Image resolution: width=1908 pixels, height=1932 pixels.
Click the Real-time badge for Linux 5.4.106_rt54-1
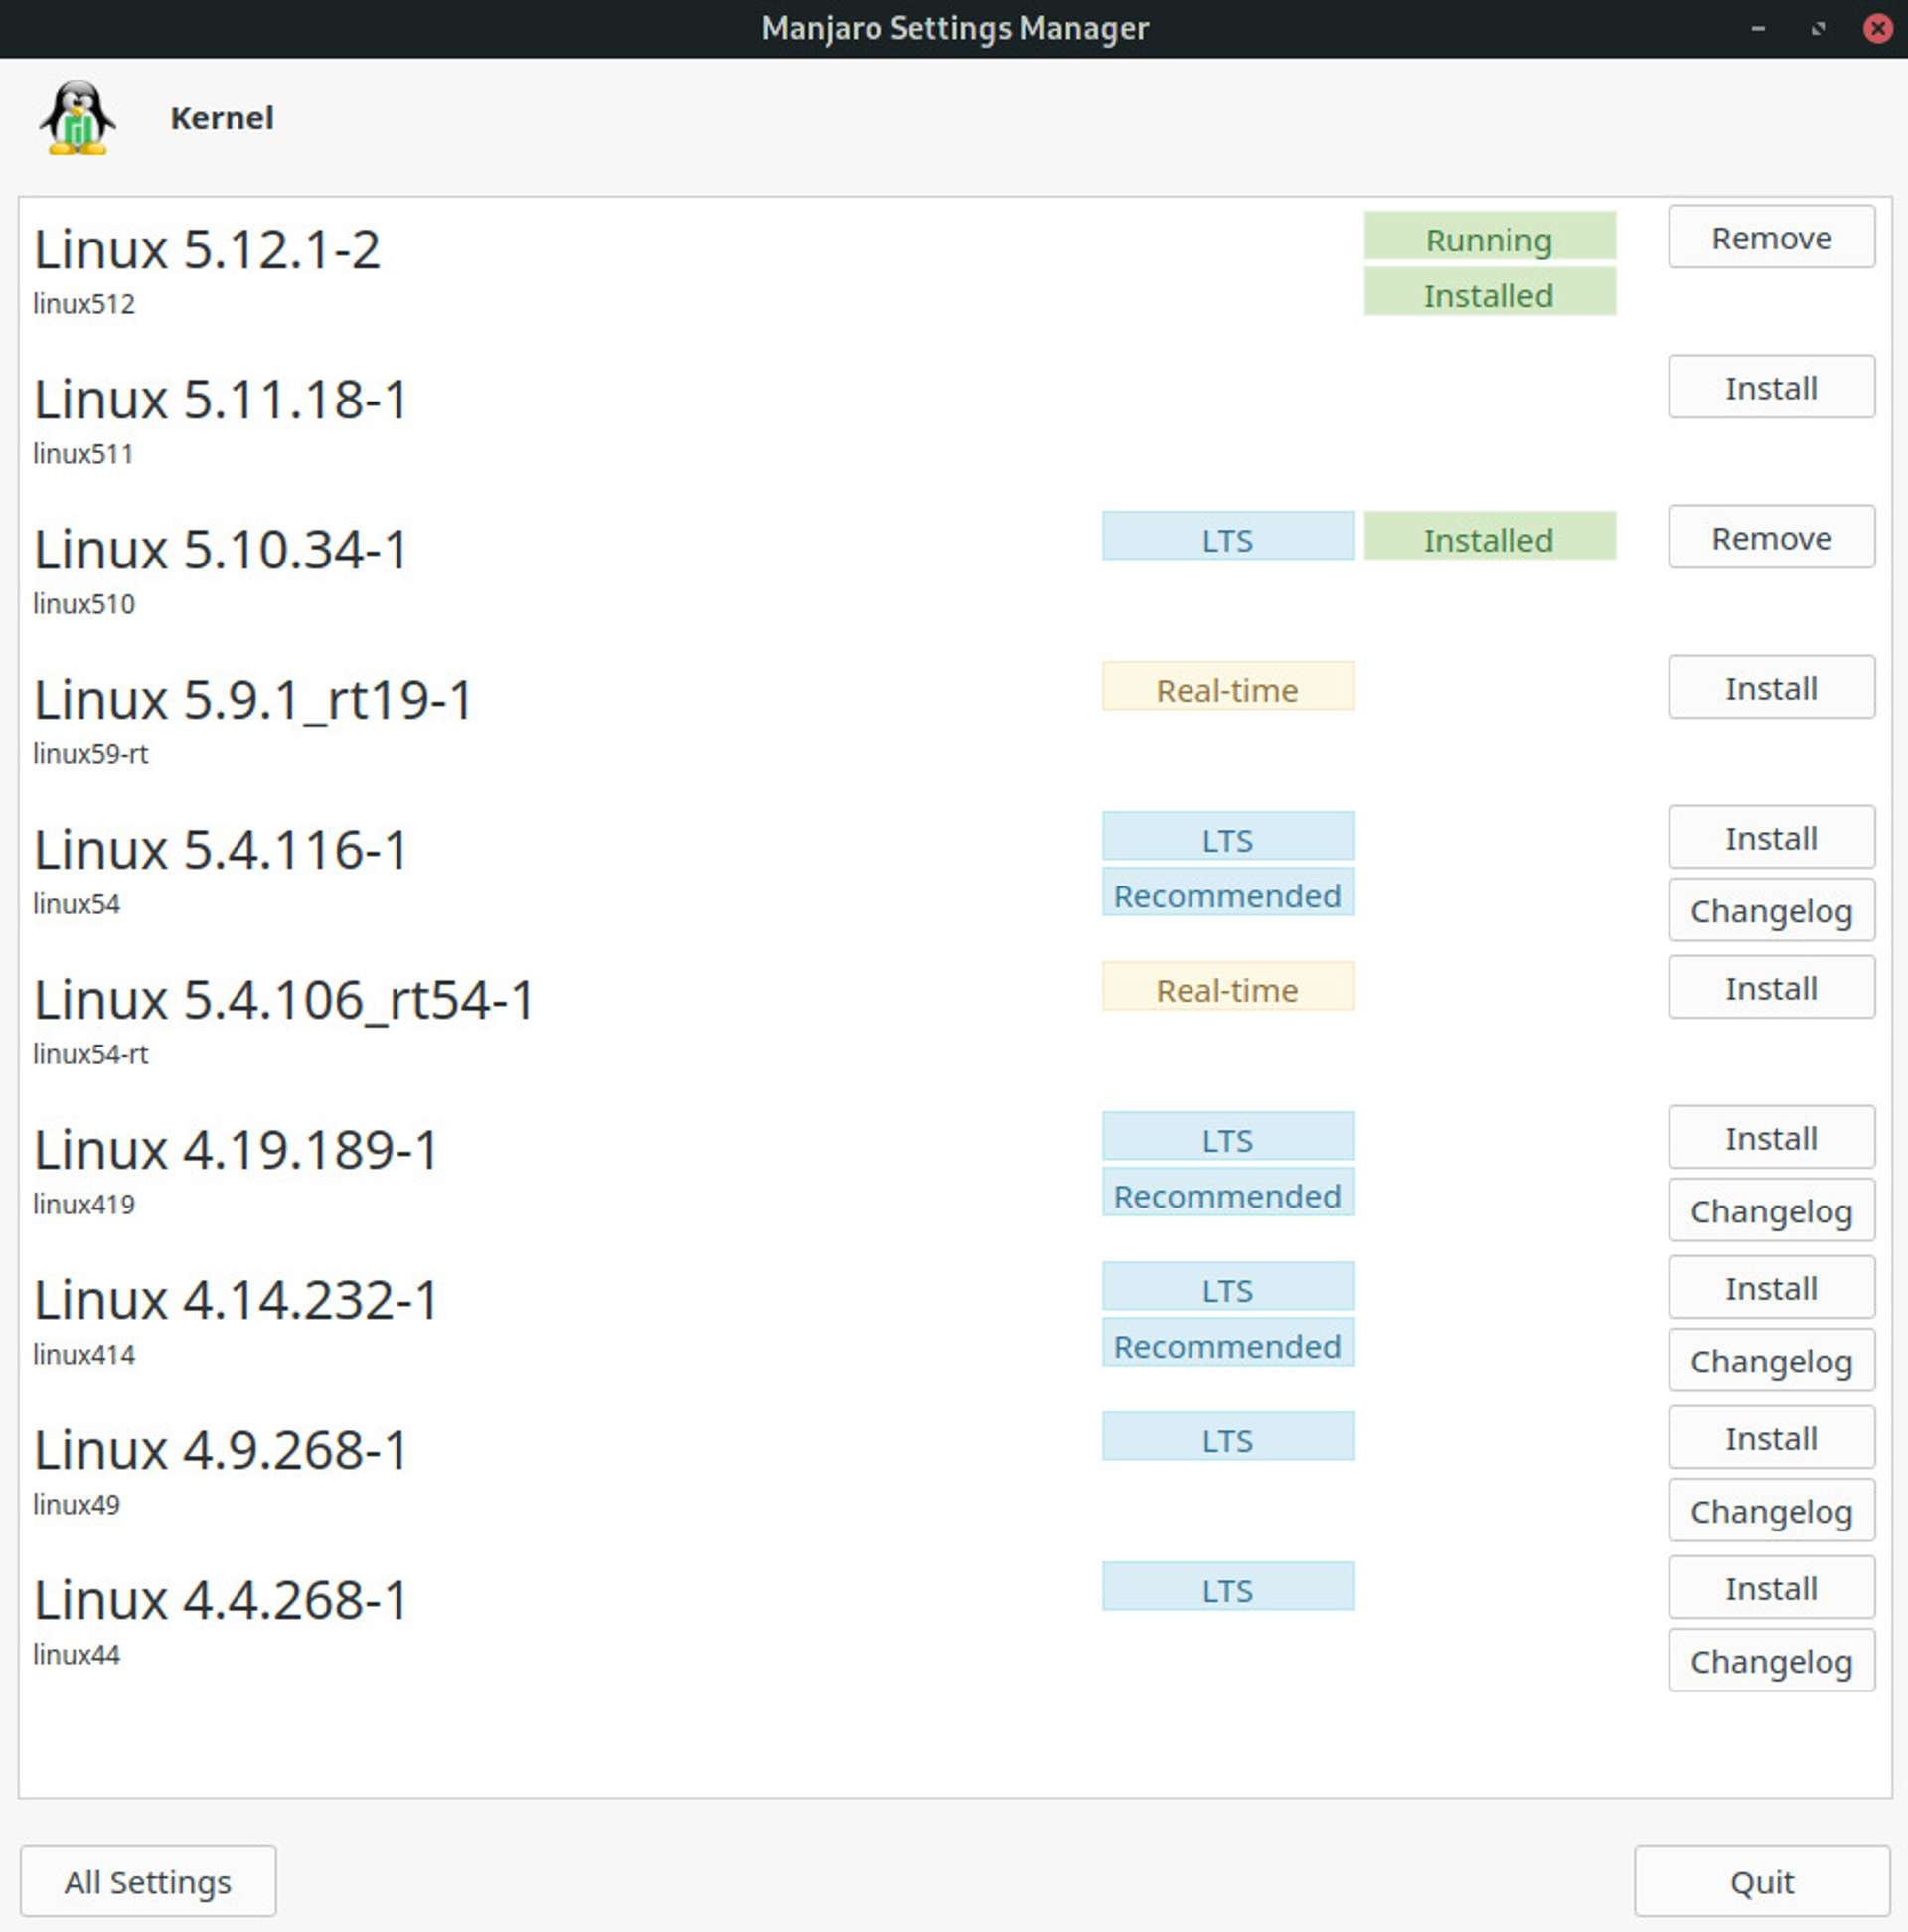pos(1228,986)
